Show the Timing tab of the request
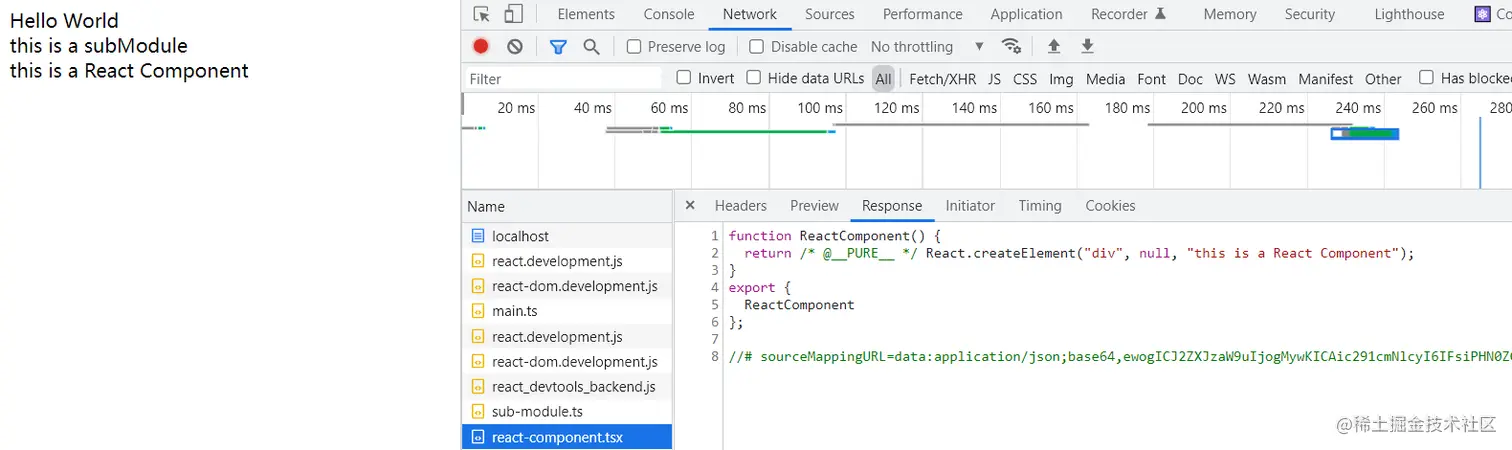1512x450 pixels. click(1040, 205)
